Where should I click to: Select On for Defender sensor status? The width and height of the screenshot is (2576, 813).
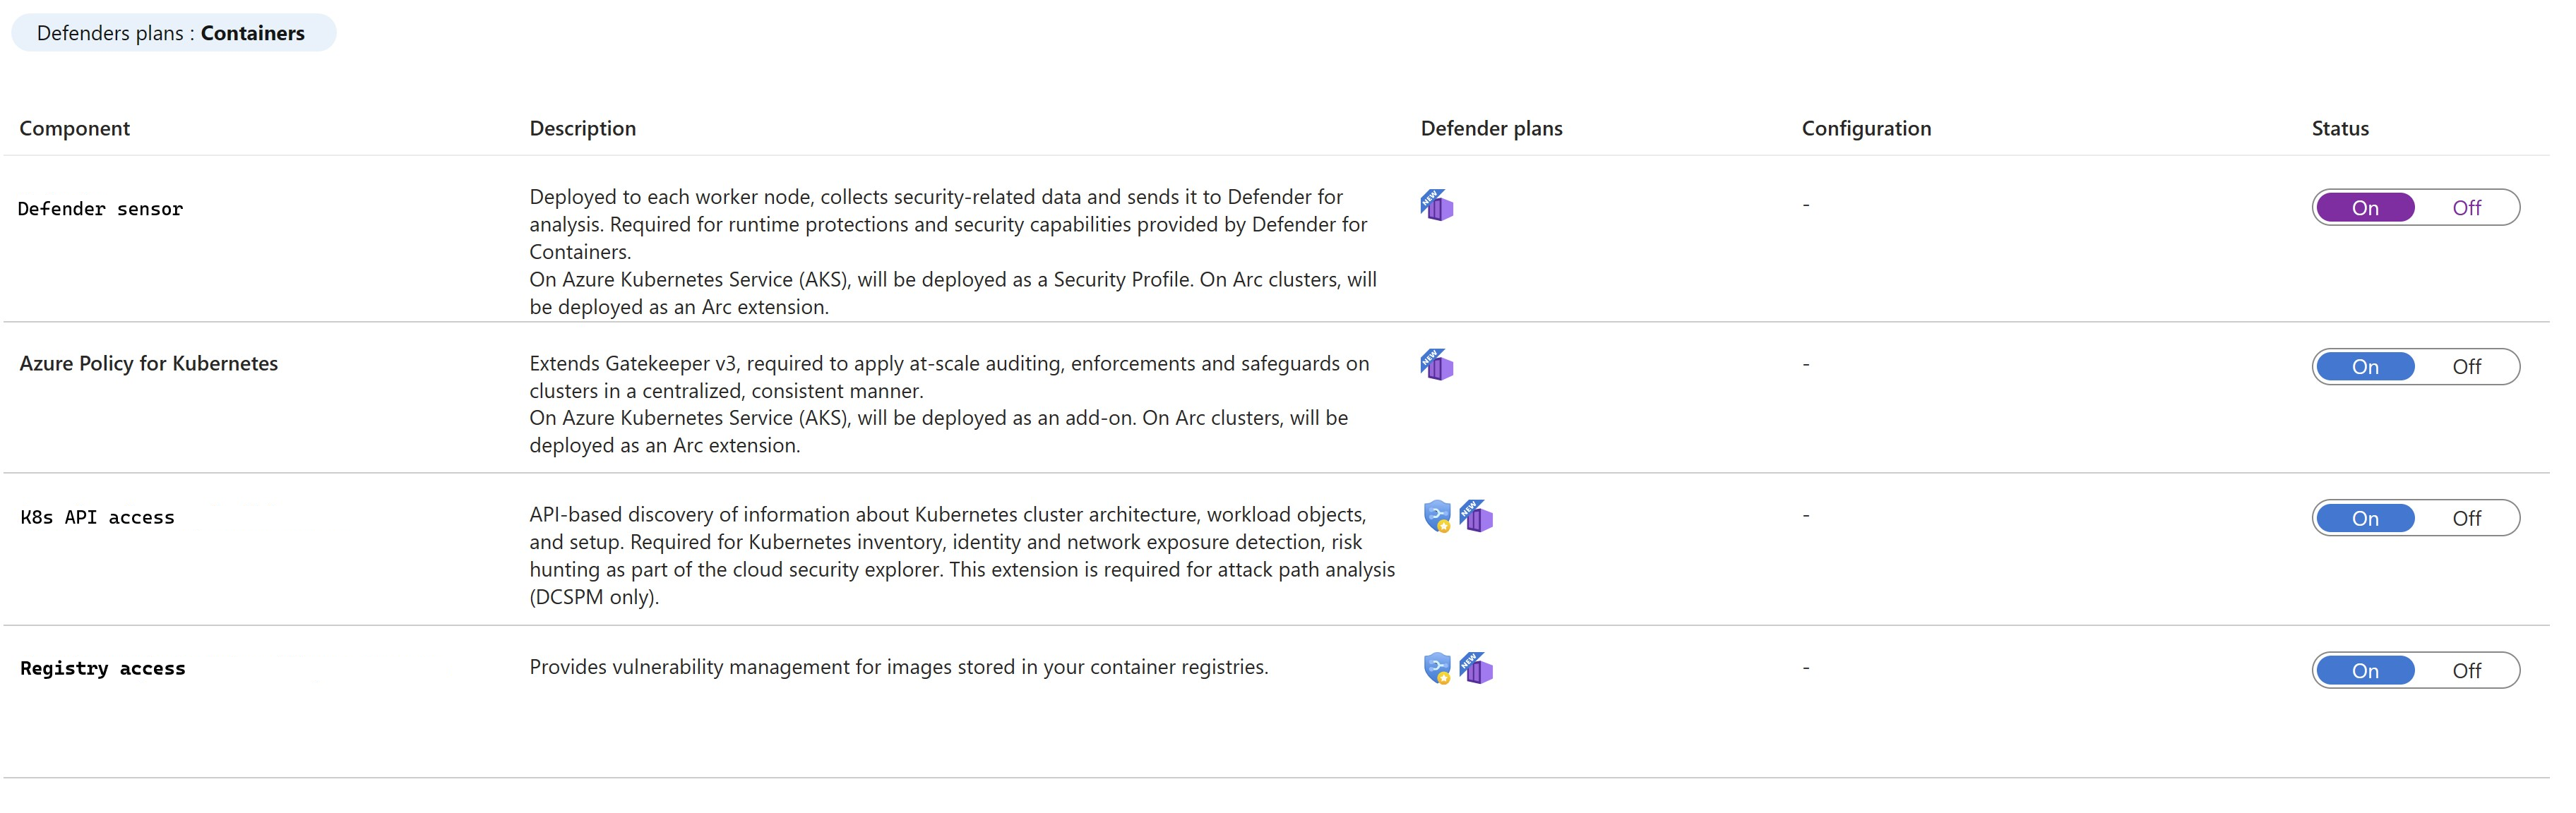tap(2365, 208)
